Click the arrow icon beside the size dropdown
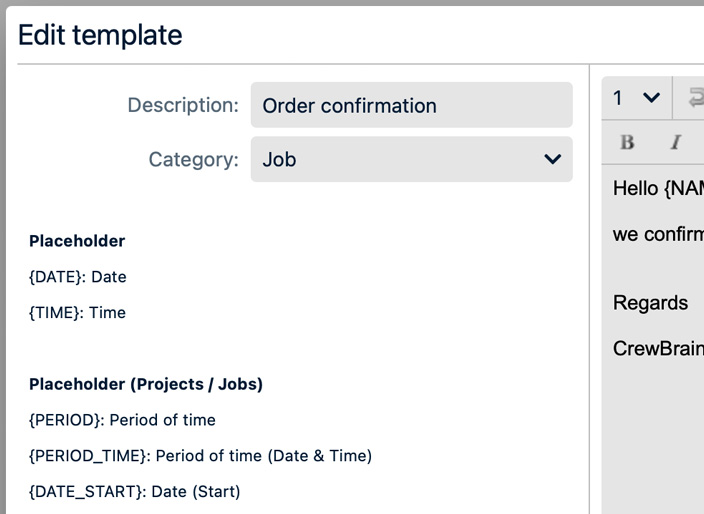 pos(693,98)
